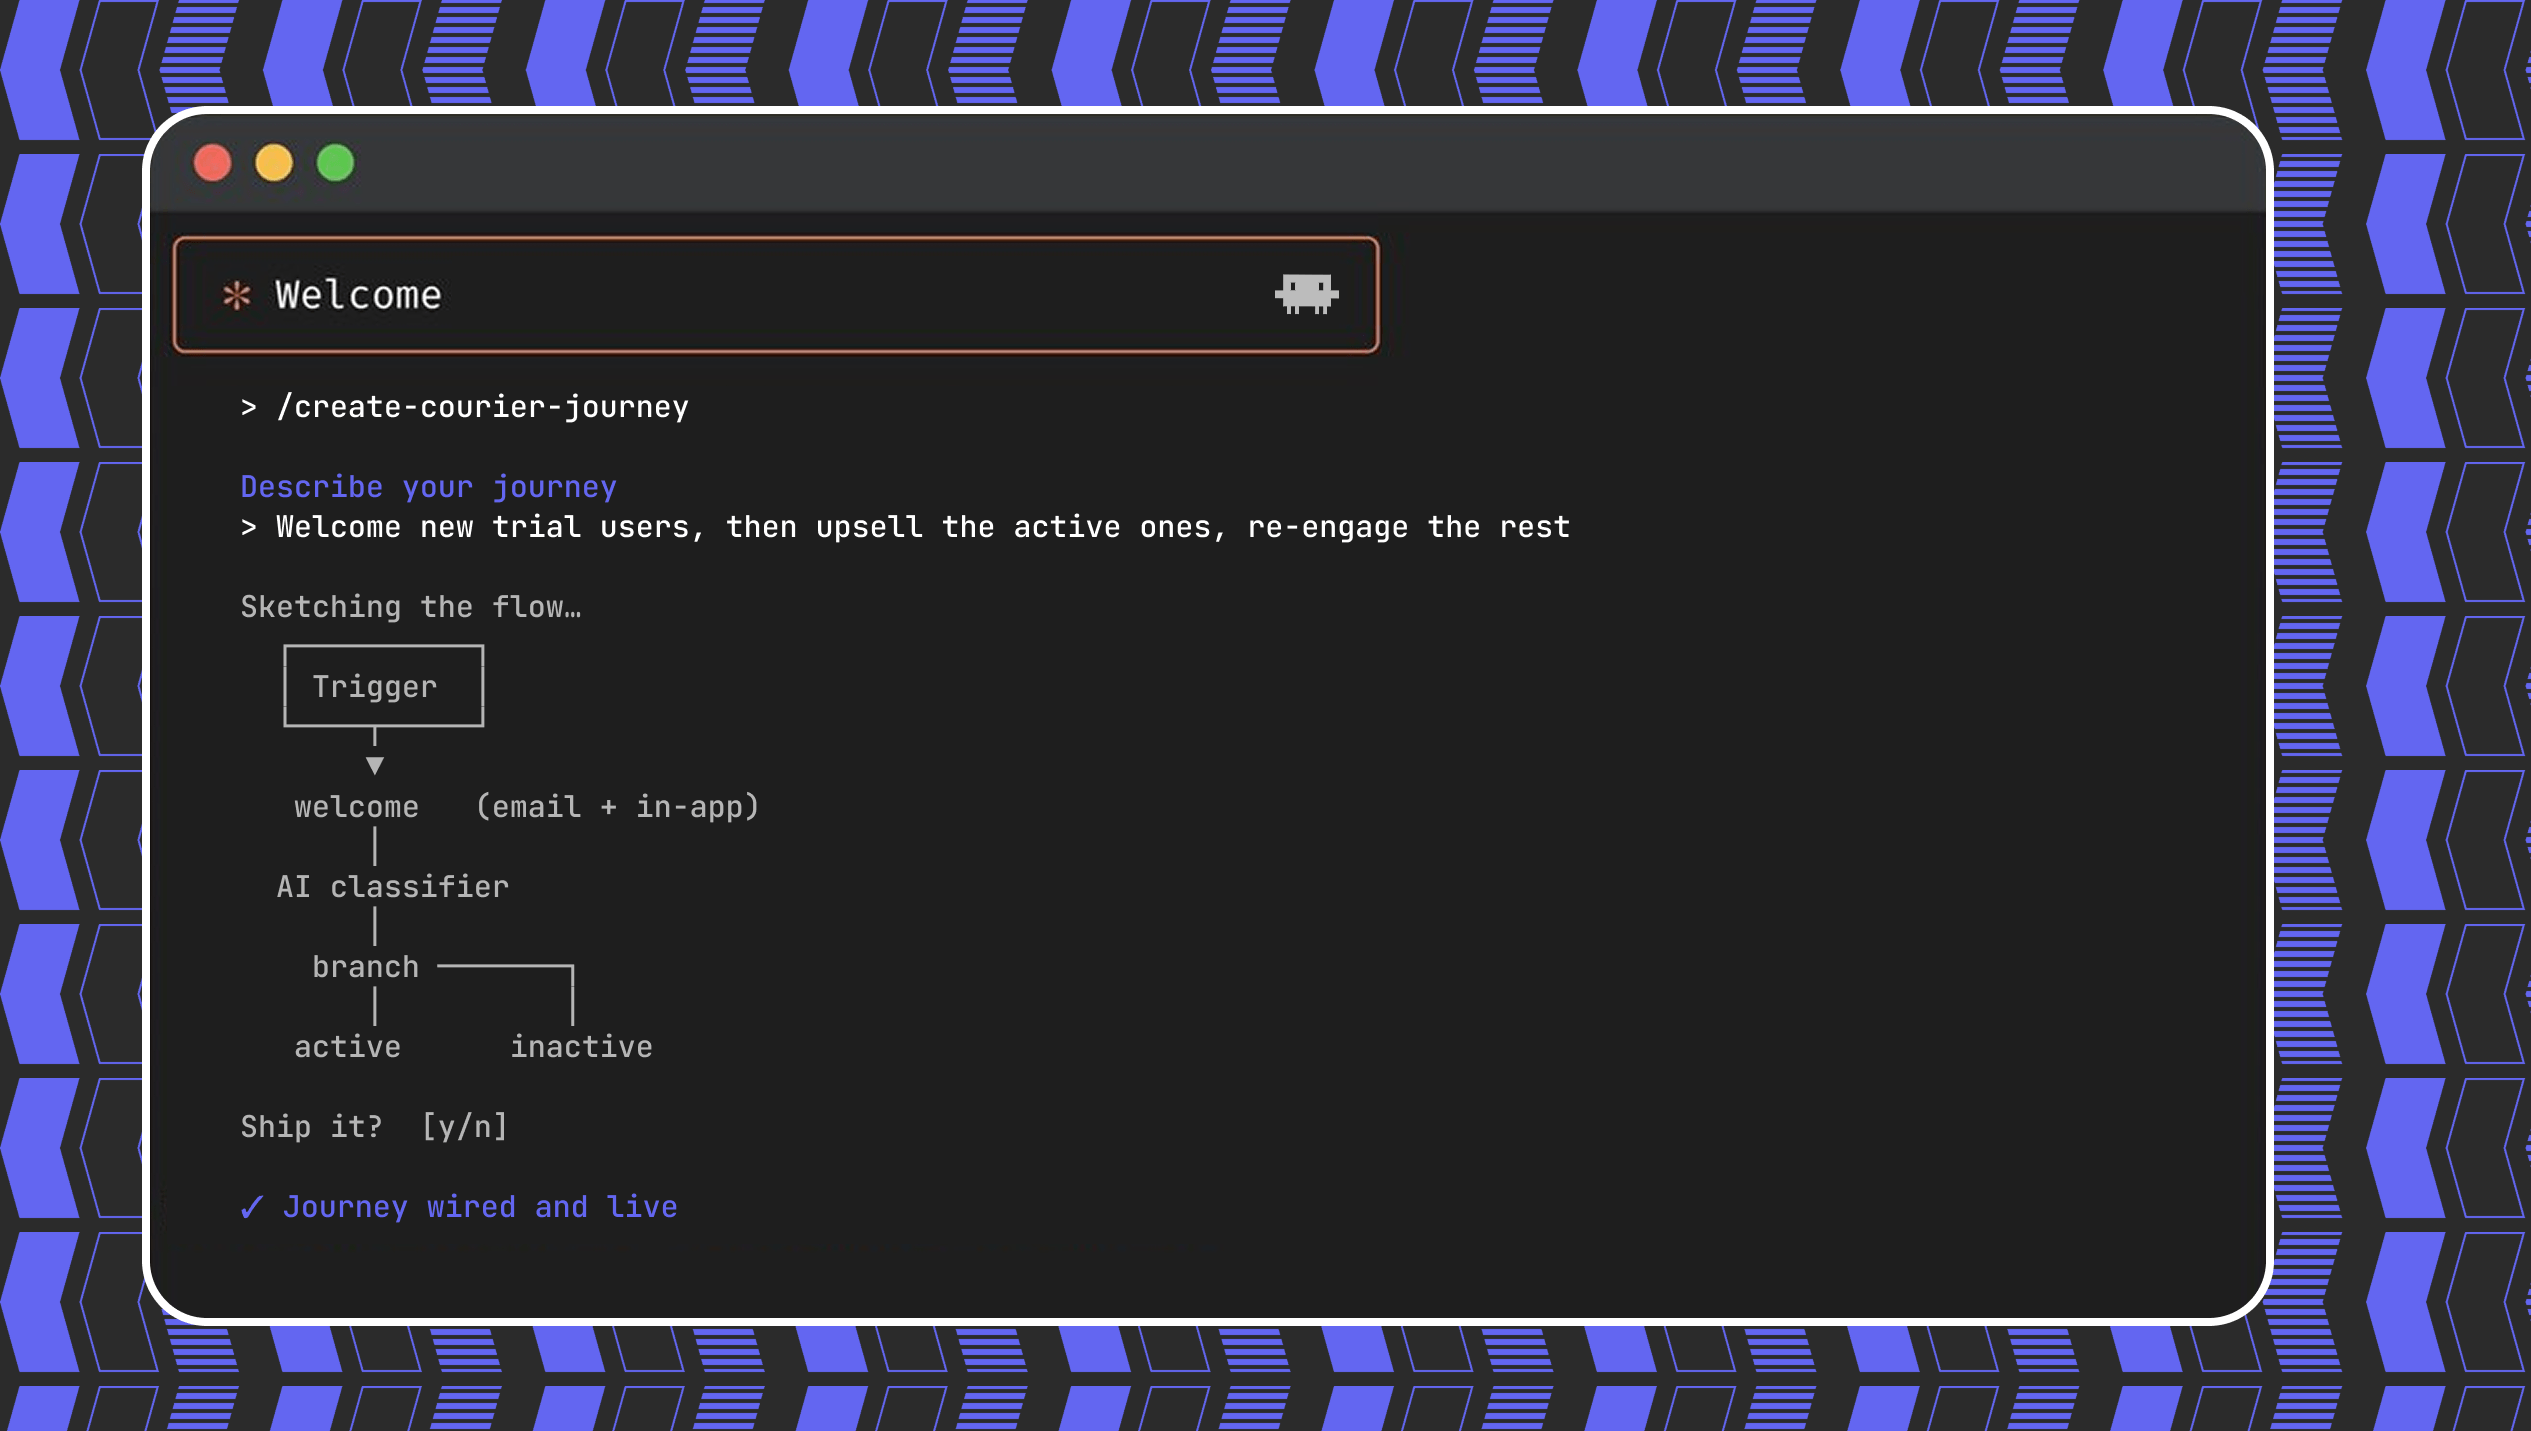Click the "(email + in-app)" channel note
This screenshot has width=2531, height=1431.
pos(617,807)
